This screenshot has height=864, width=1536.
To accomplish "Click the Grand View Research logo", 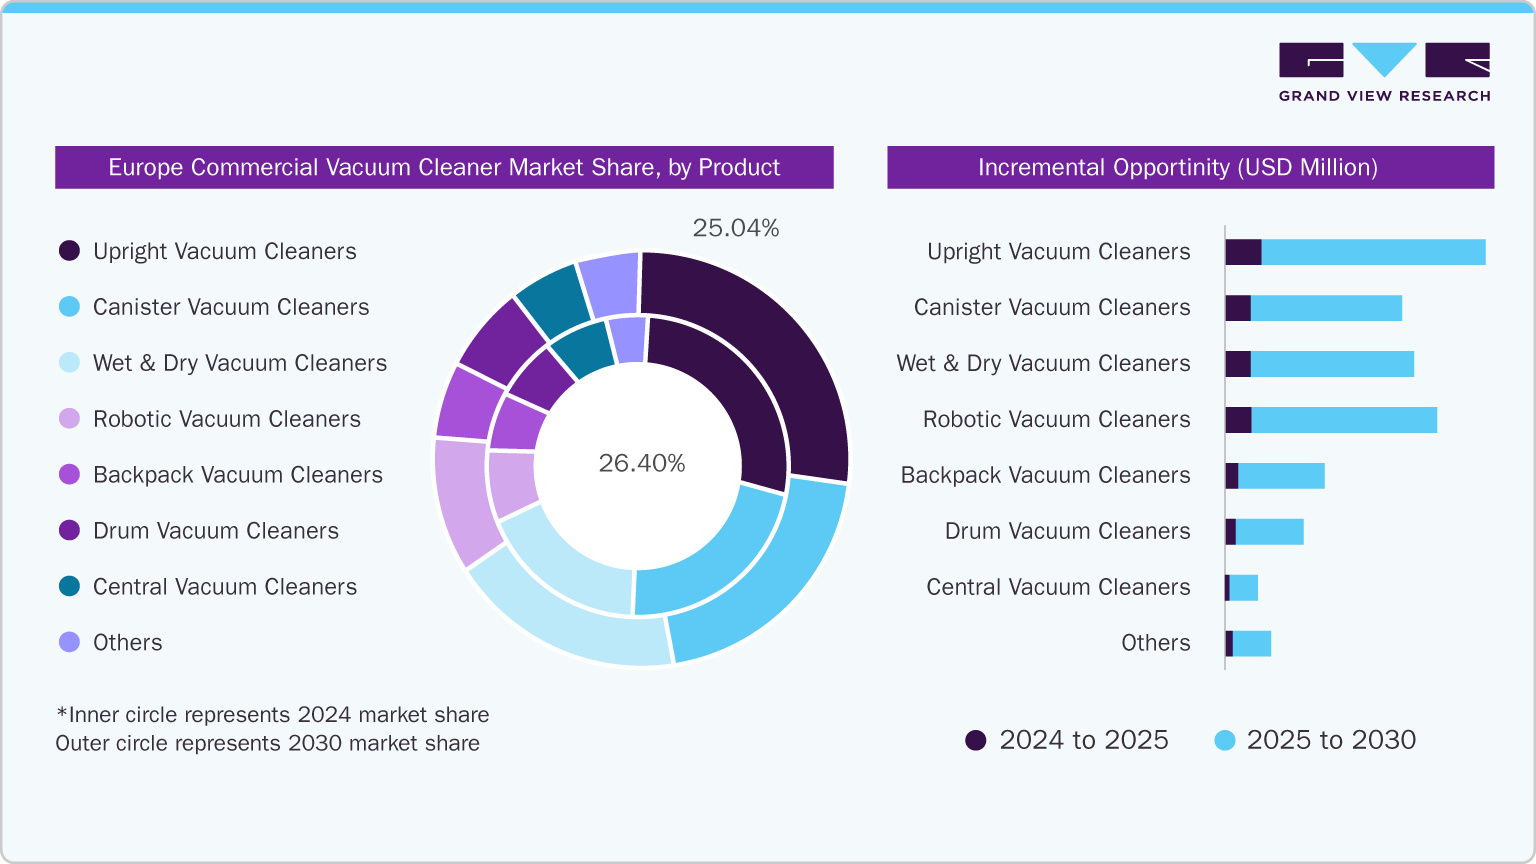I will (x=1384, y=72).
